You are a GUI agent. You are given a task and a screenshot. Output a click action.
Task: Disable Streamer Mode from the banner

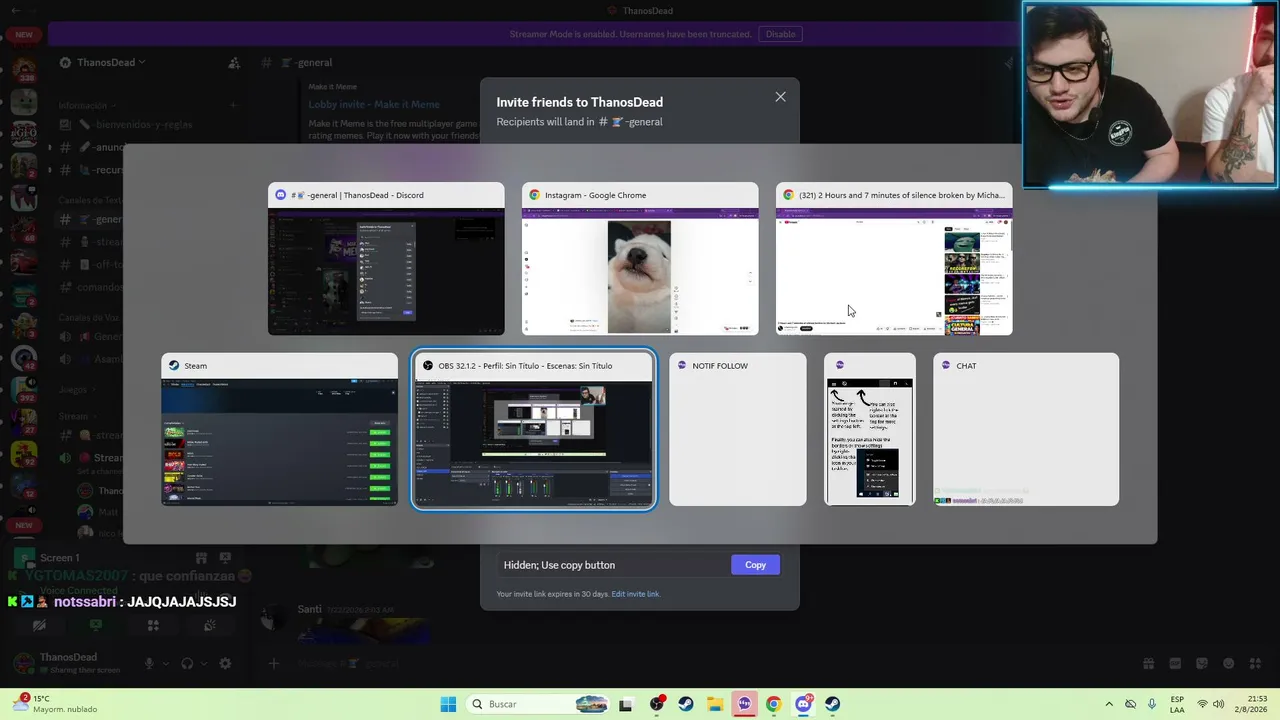[x=780, y=34]
